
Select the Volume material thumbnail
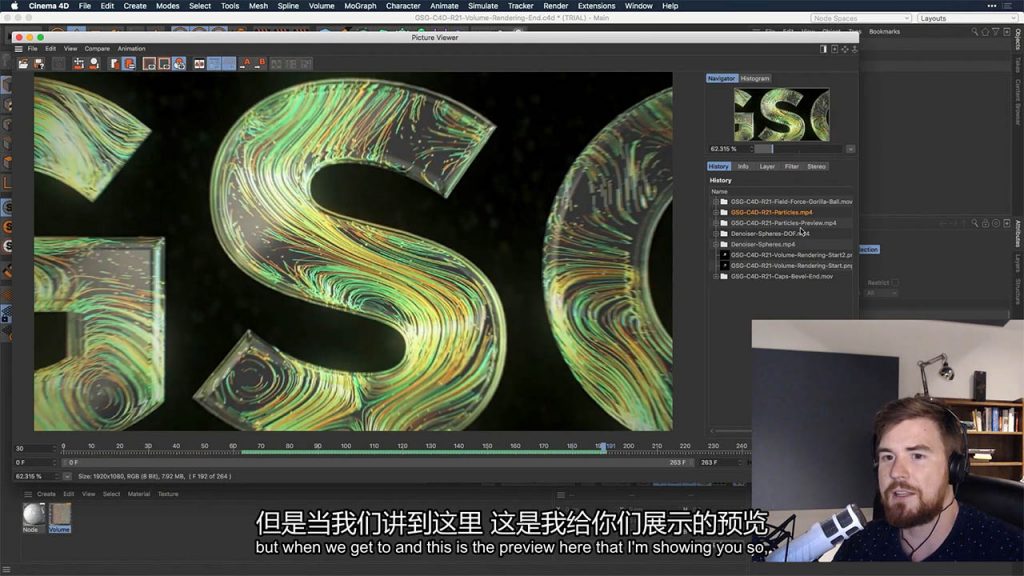59,514
